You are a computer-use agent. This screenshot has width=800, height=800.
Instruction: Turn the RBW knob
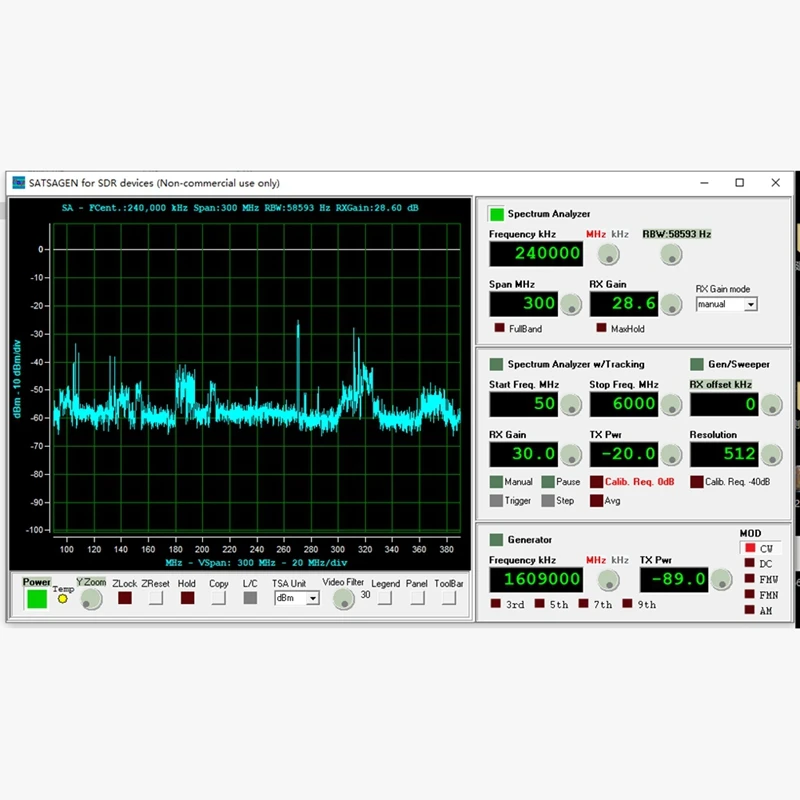(671, 254)
